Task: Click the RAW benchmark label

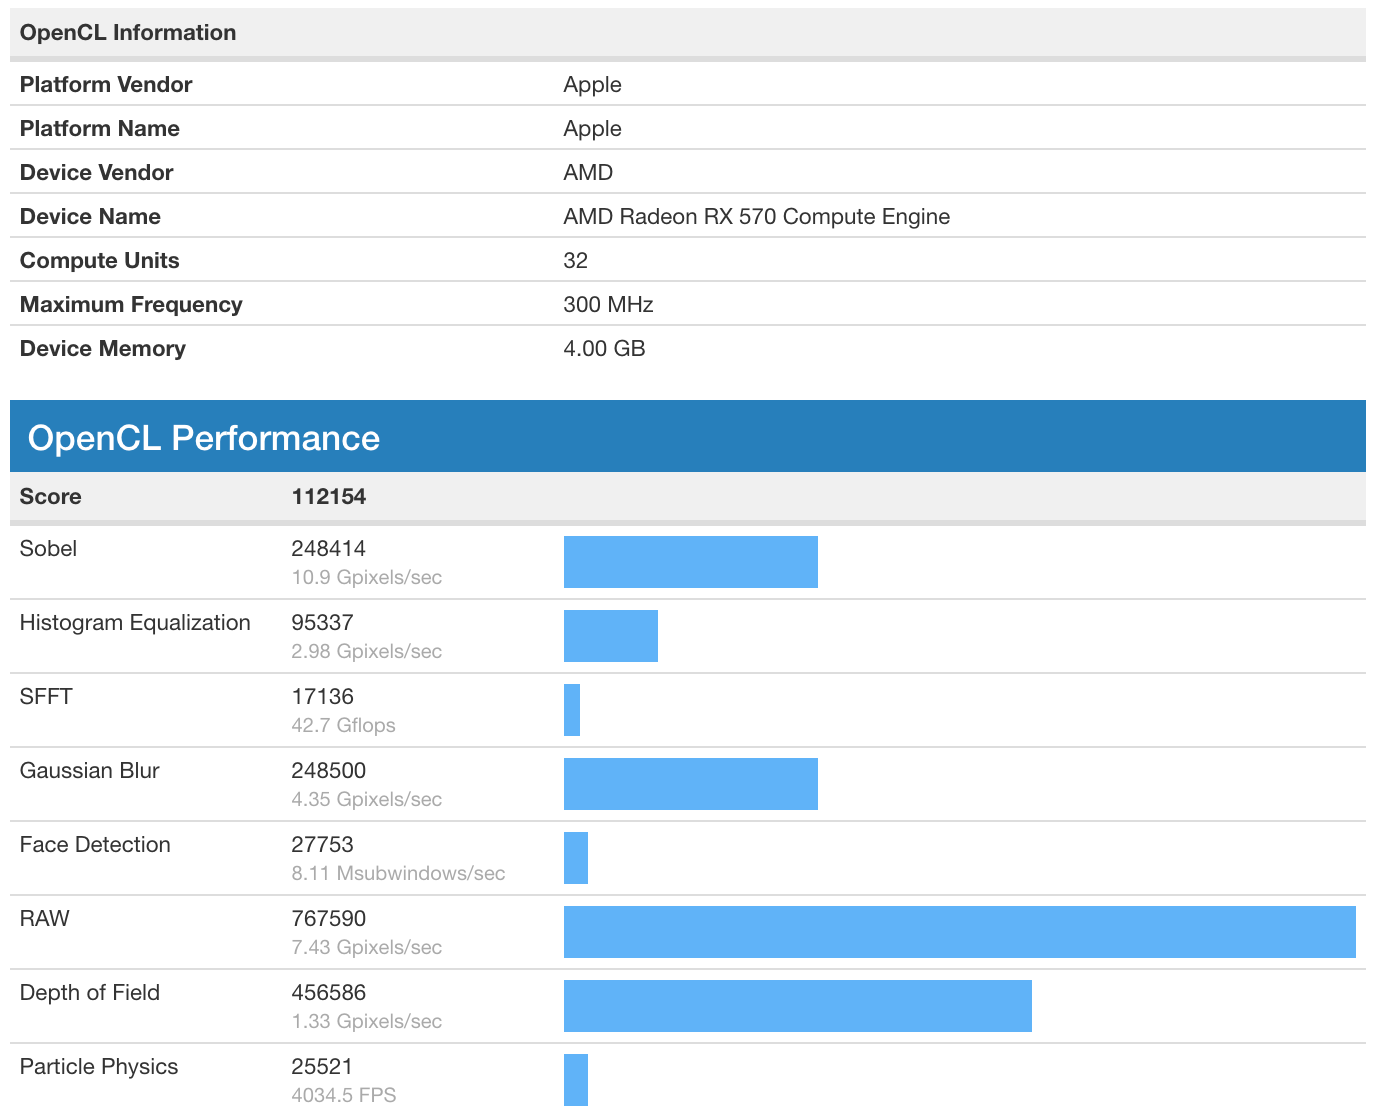Action: 45,918
